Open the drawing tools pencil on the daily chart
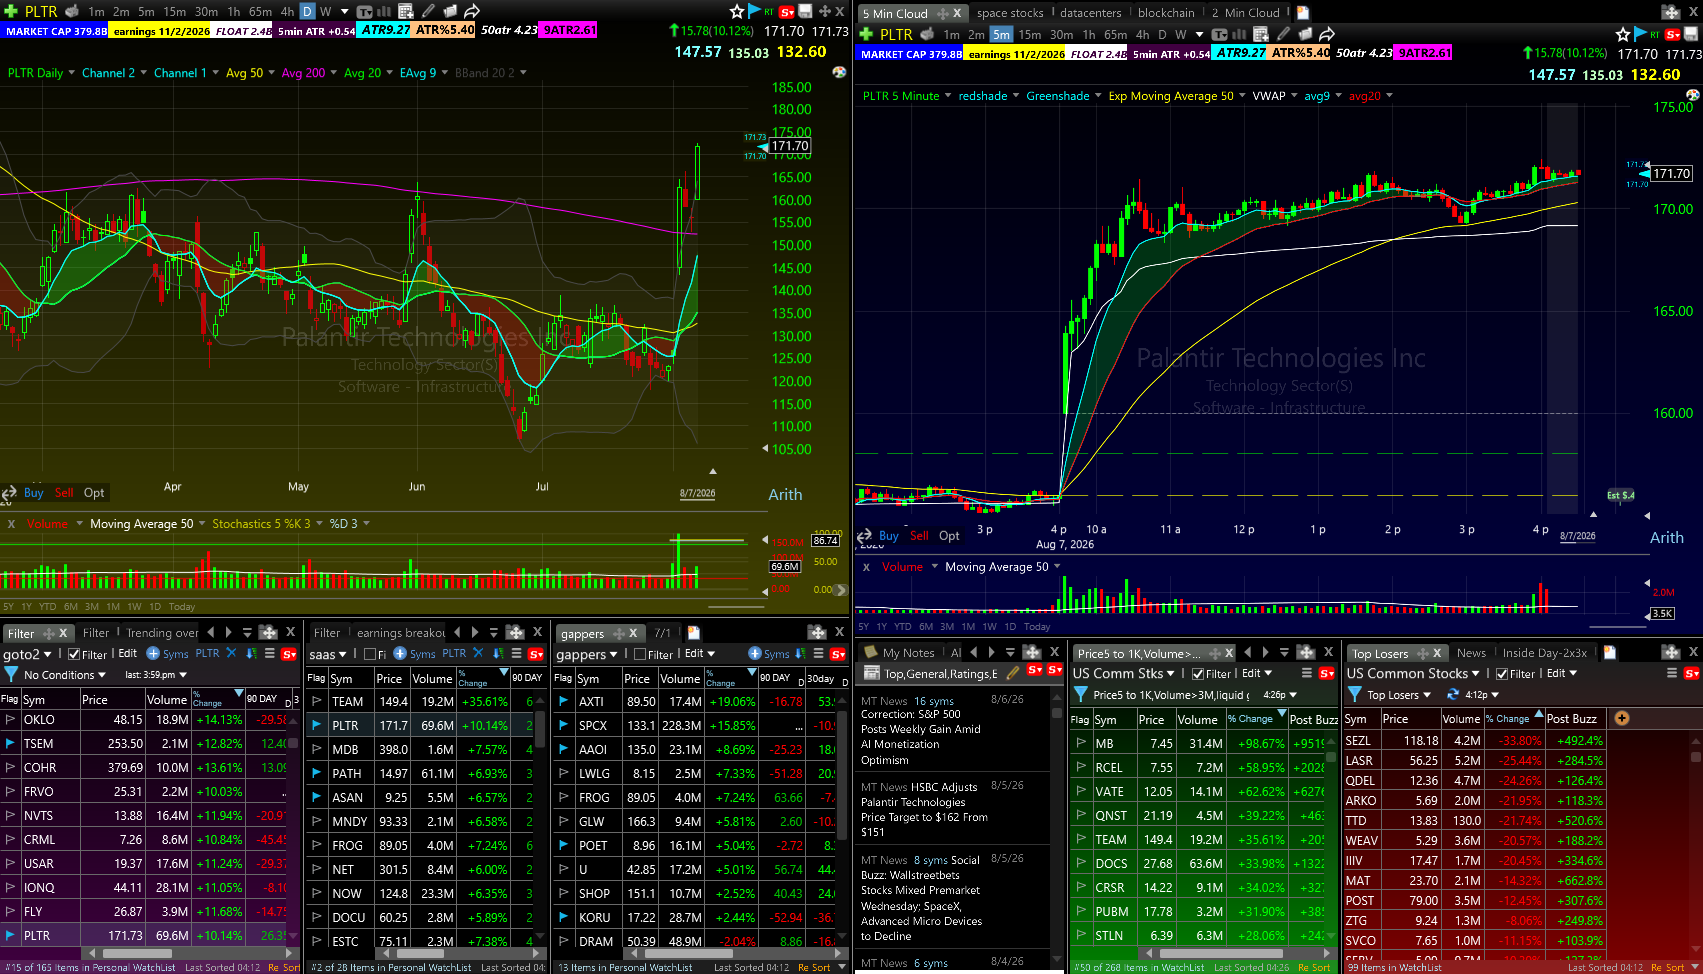Image resolution: width=1703 pixels, height=974 pixels. (x=428, y=11)
